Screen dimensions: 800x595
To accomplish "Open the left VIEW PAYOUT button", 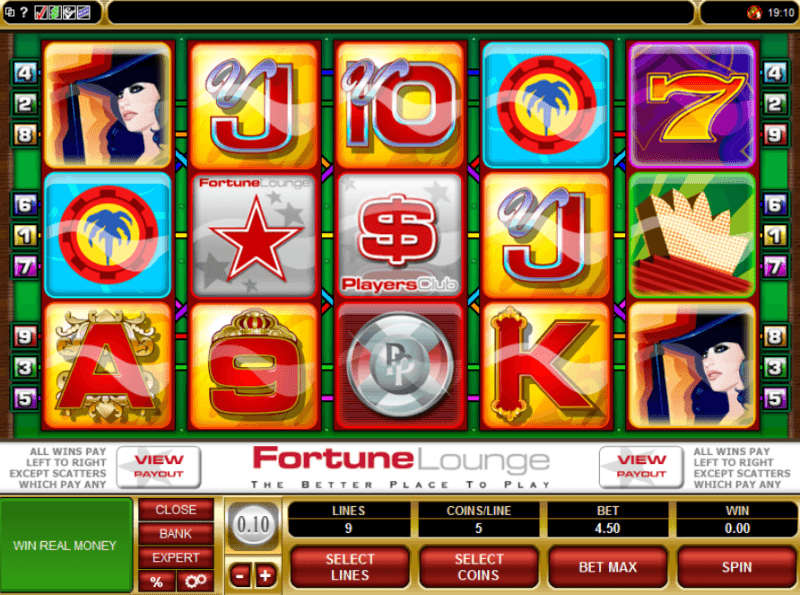I will tap(159, 466).
